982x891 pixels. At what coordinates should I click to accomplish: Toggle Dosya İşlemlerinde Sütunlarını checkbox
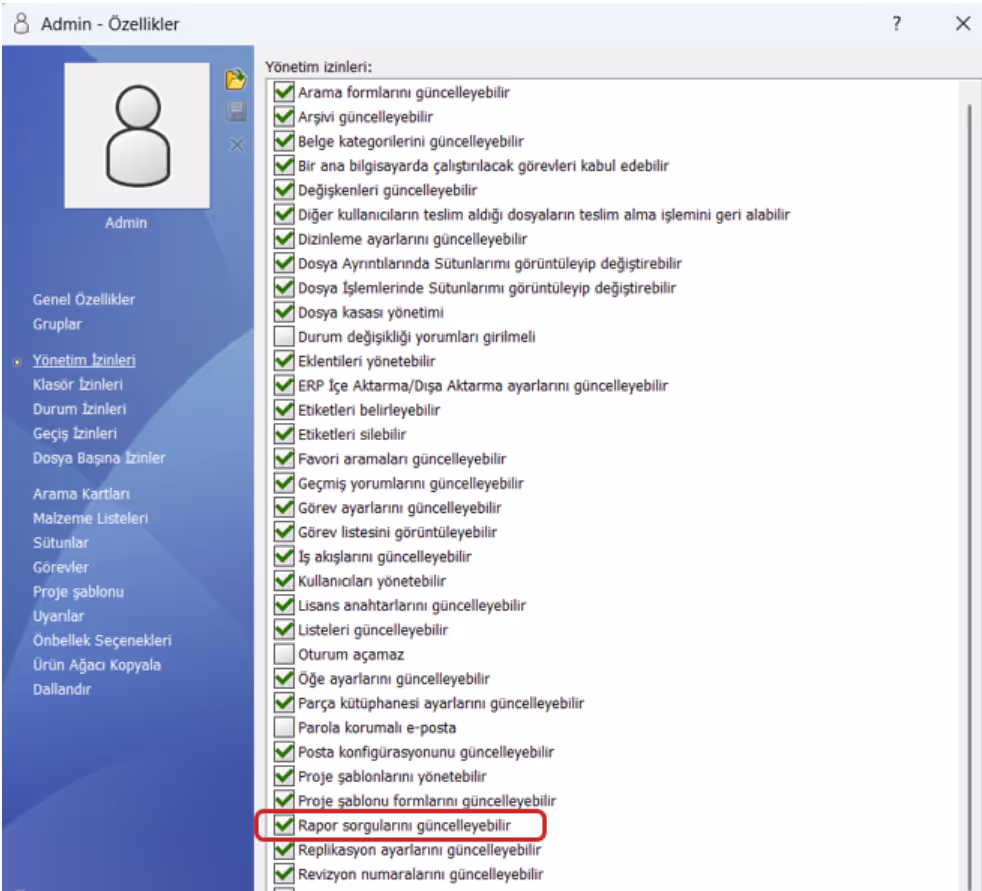(284, 287)
